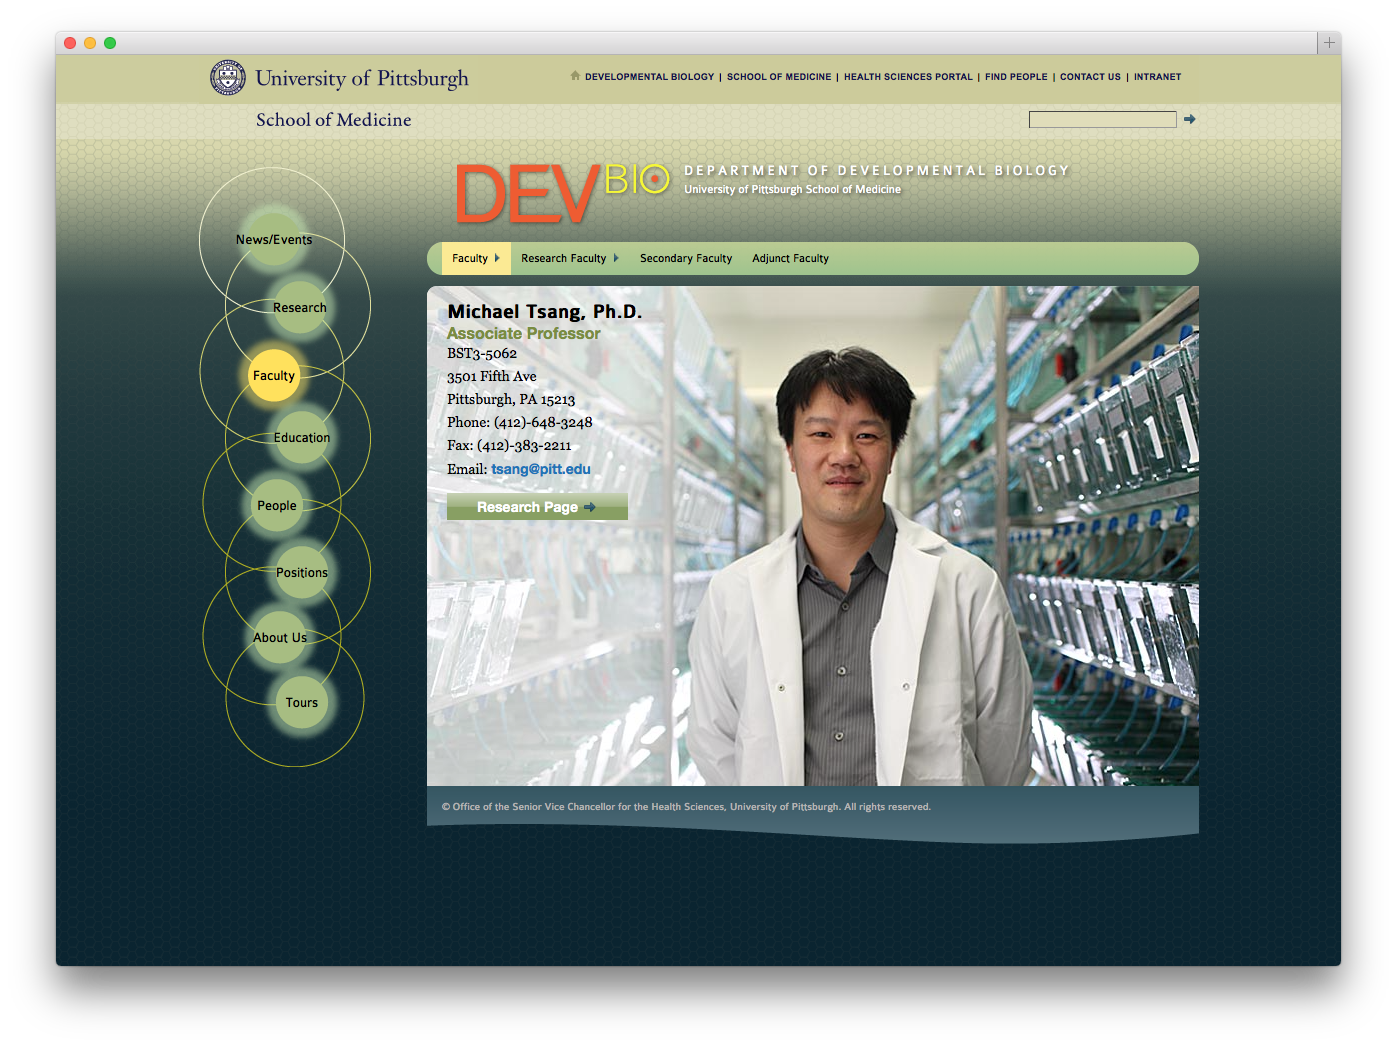The image size is (1397, 1046).
Task: Click the search text field
Action: click(x=1102, y=119)
